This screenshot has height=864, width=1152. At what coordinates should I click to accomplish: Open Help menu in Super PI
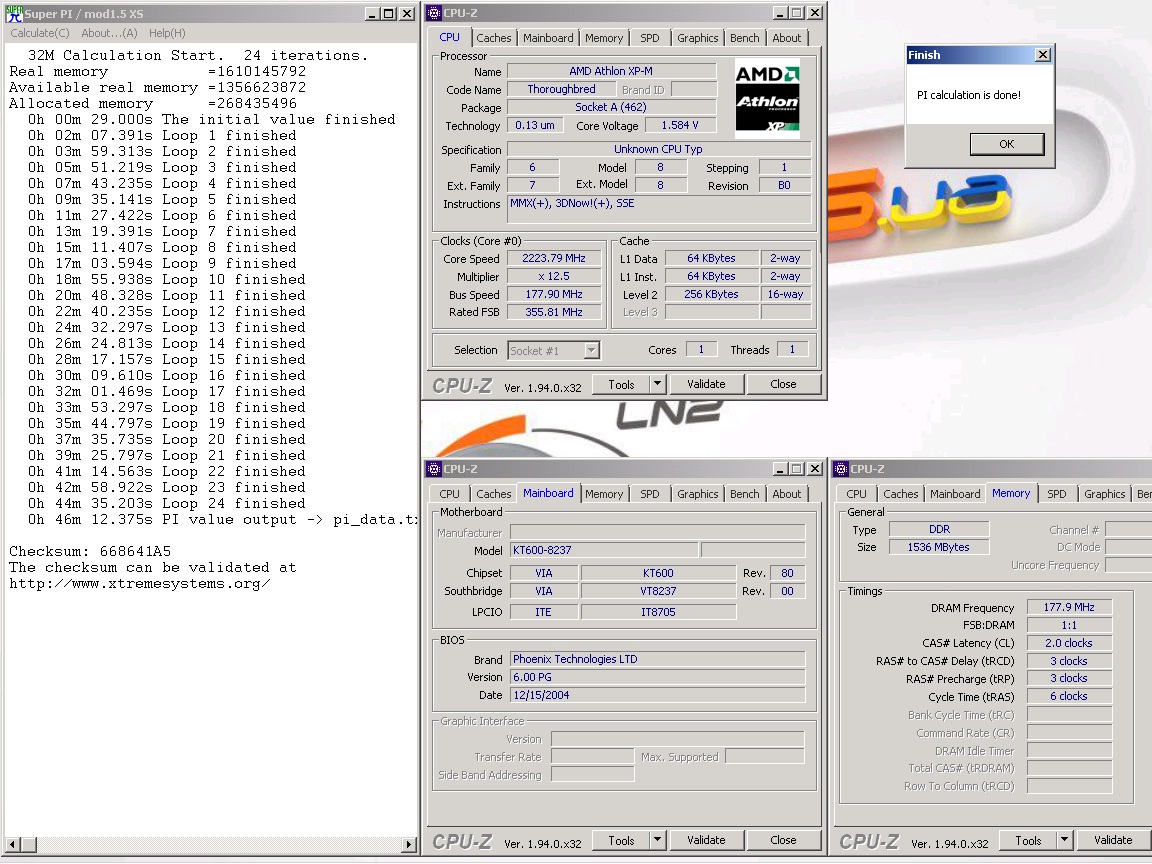167,33
